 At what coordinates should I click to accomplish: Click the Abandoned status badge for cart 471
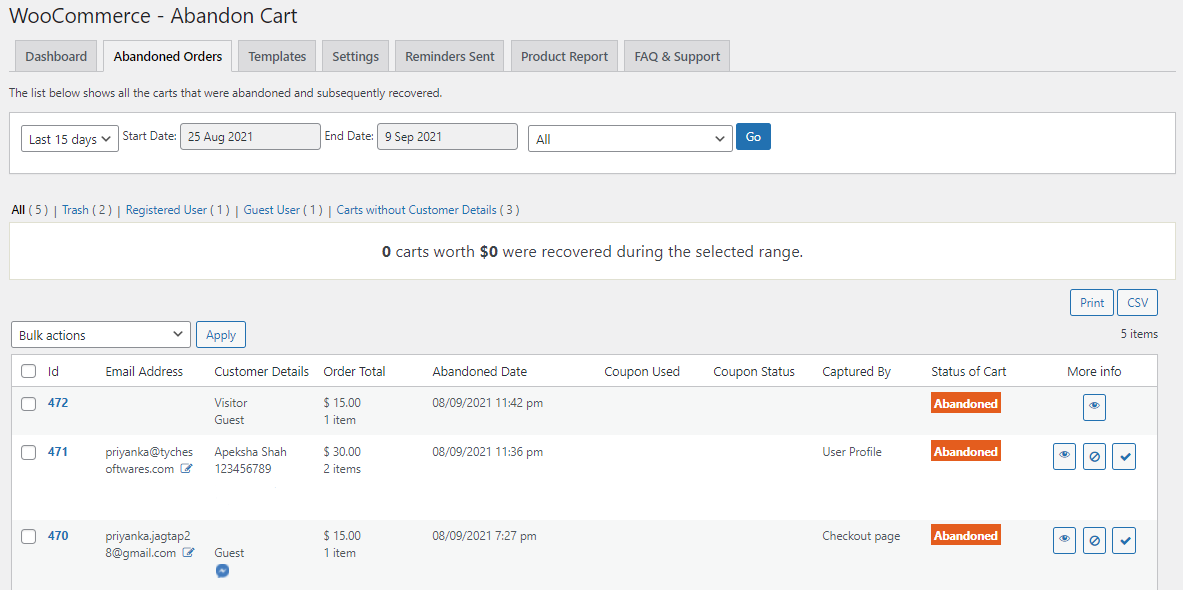(966, 451)
